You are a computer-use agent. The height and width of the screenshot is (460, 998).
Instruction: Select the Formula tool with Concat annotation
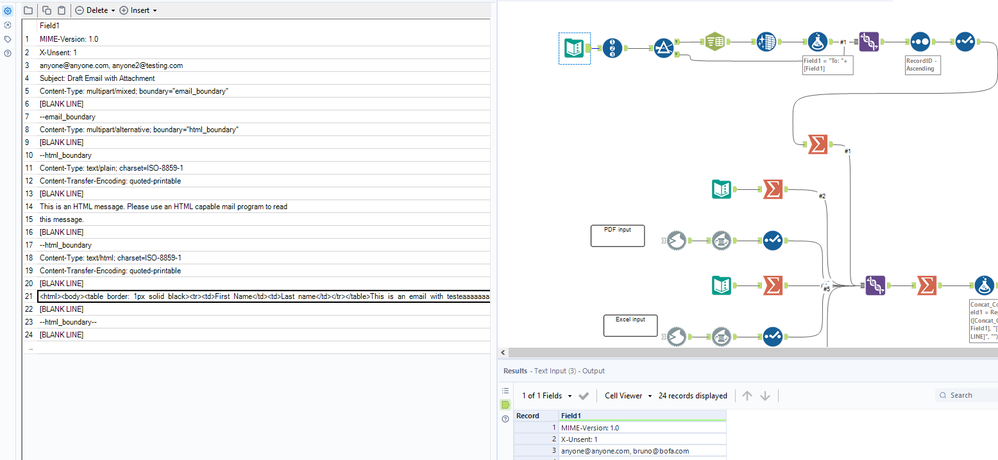pyautogui.click(x=985, y=285)
